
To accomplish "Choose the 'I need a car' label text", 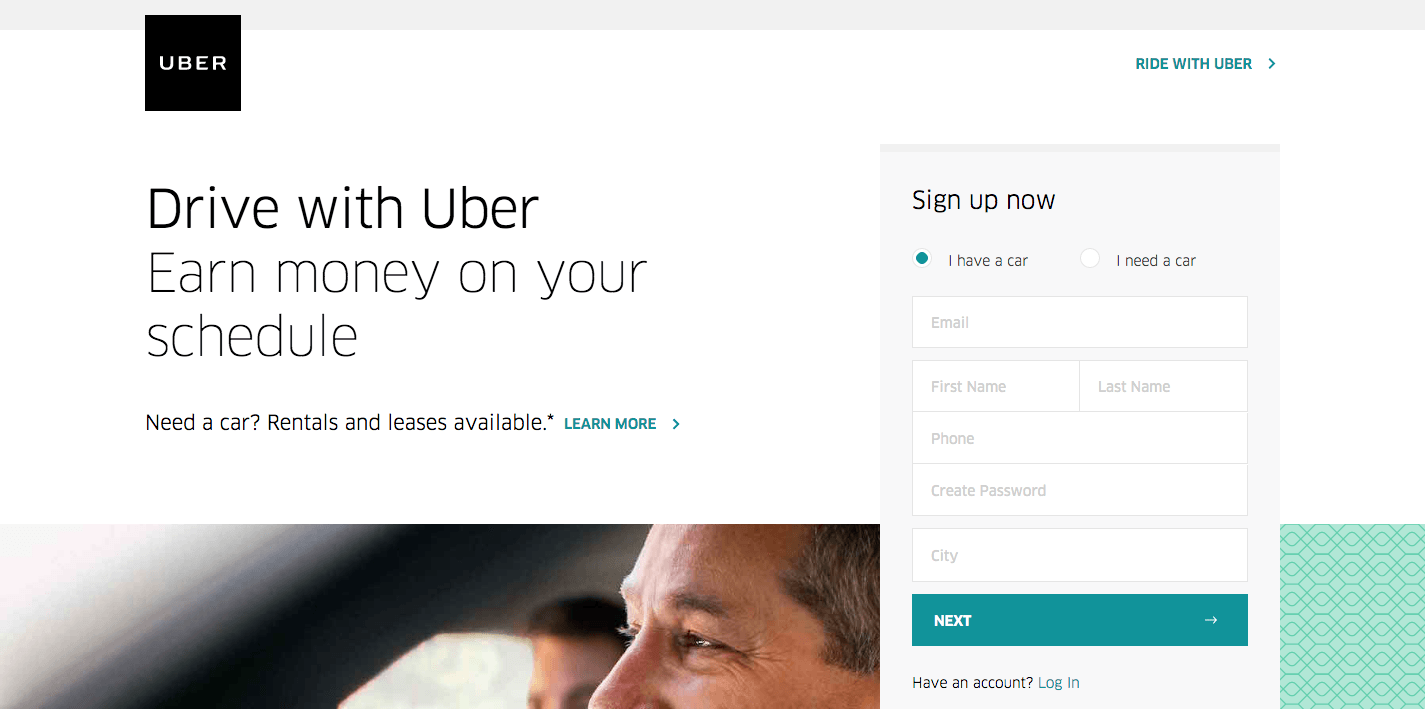I will [1156, 261].
